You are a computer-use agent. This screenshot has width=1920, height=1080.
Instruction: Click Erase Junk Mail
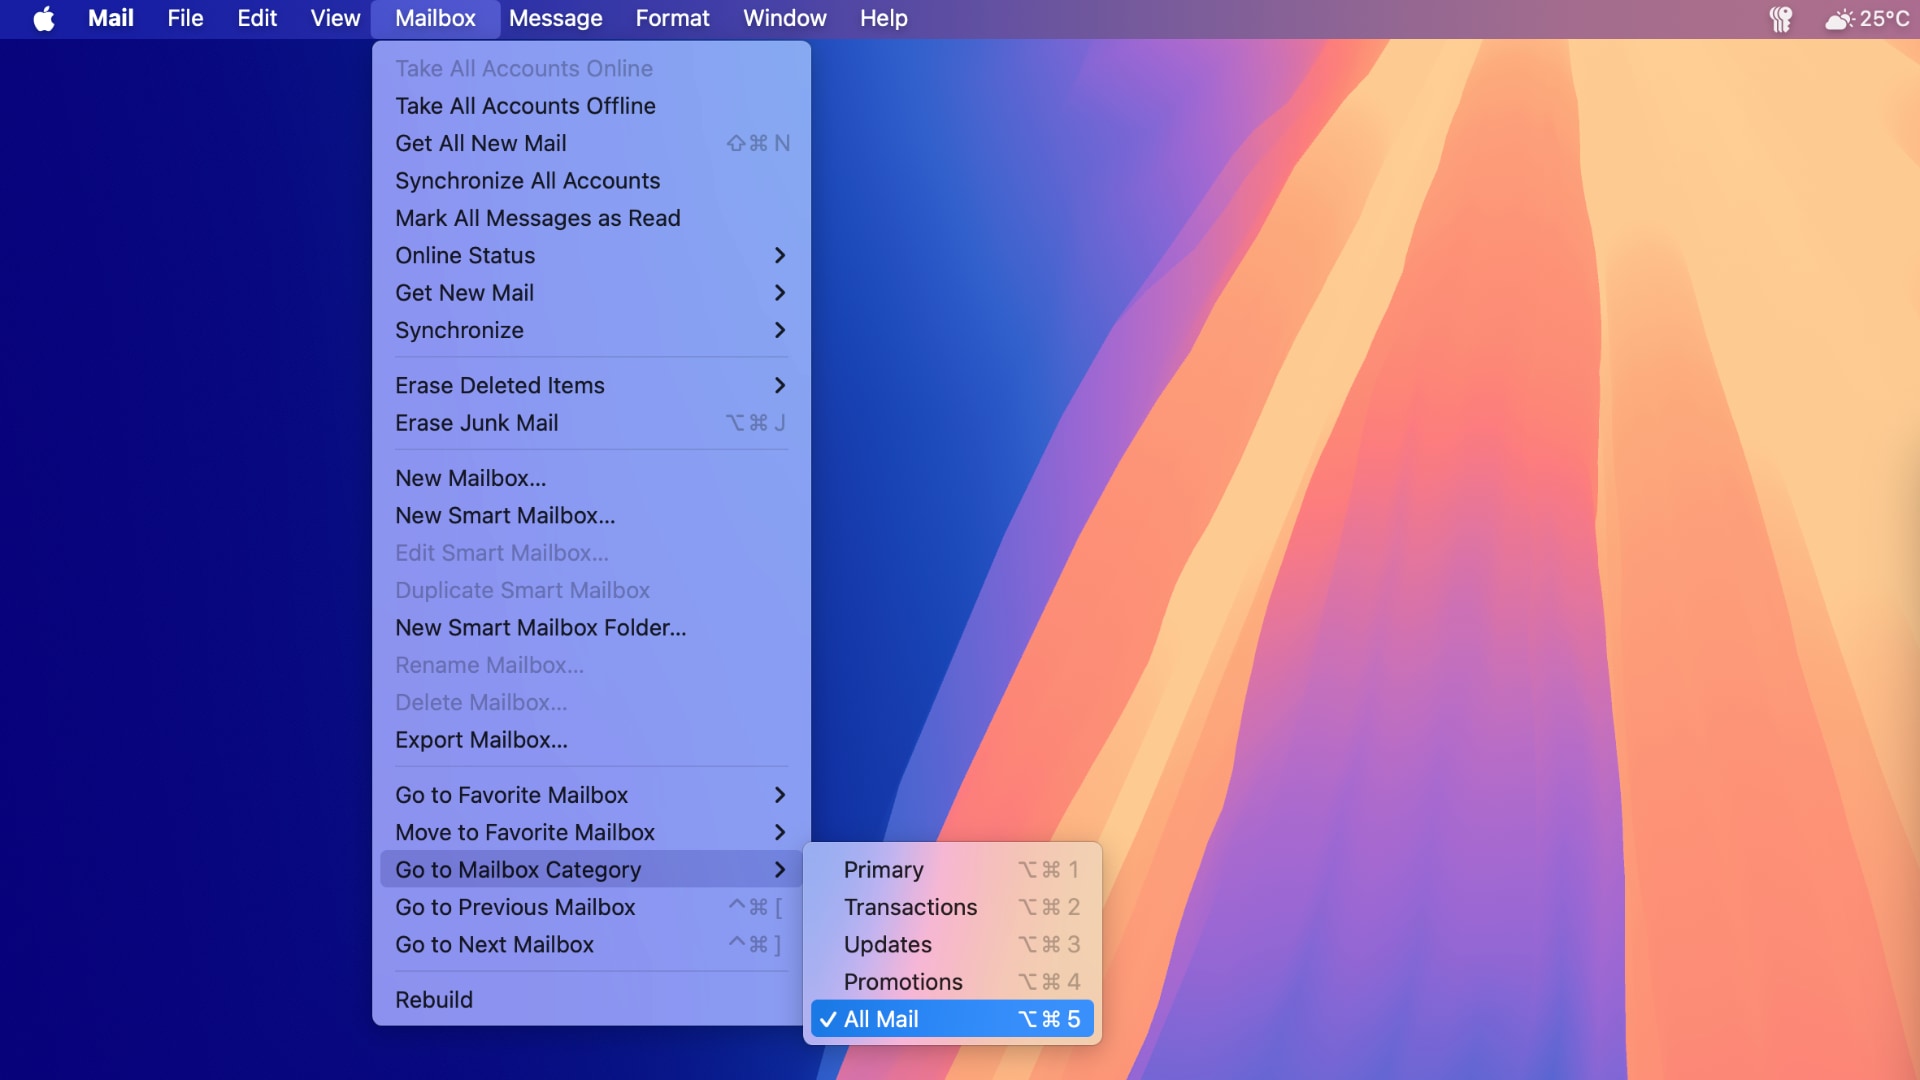[x=590, y=423]
